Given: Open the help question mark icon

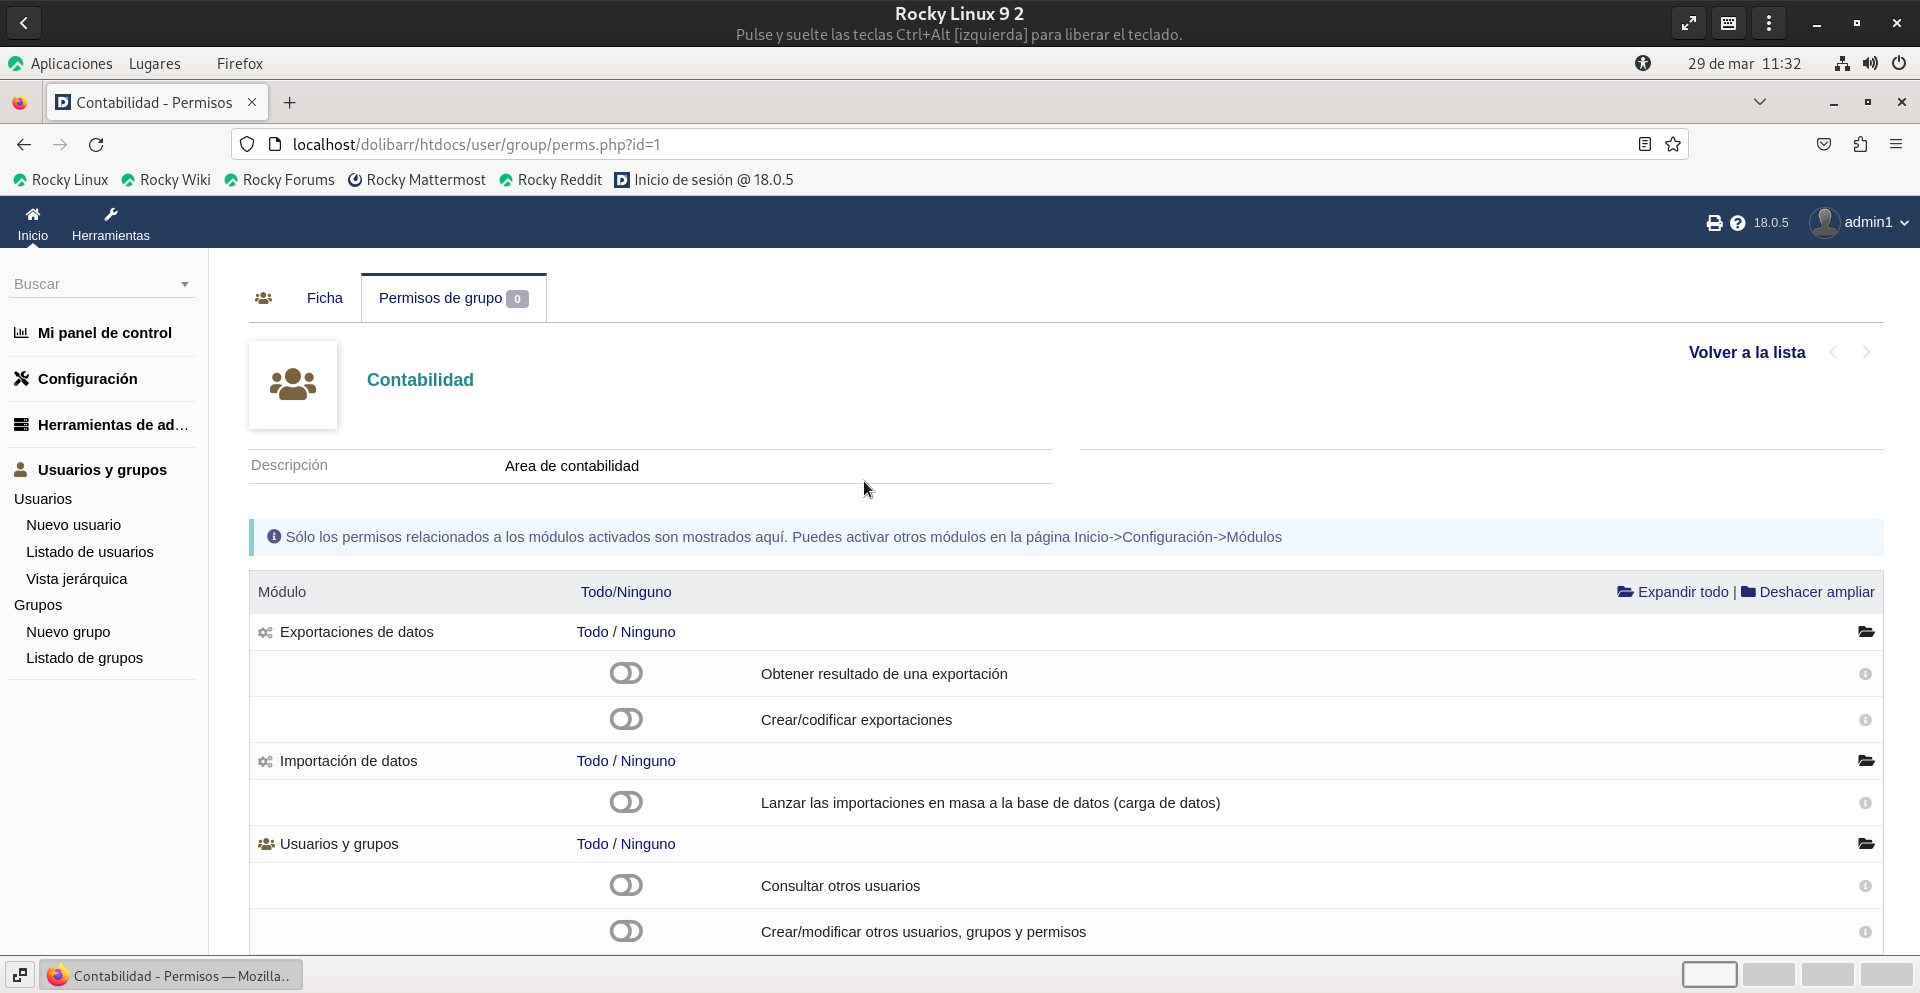Looking at the screenshot, I should (x=1737, y=223).
